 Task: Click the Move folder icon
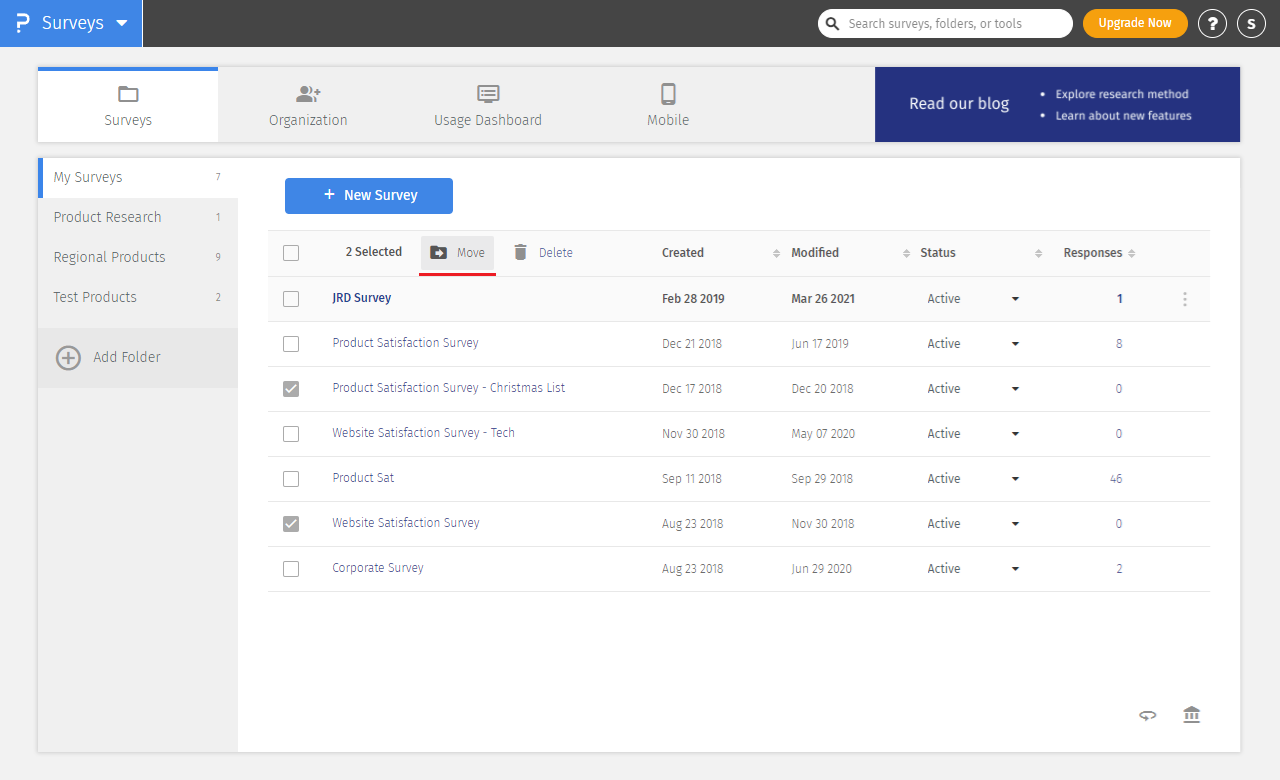438,253
